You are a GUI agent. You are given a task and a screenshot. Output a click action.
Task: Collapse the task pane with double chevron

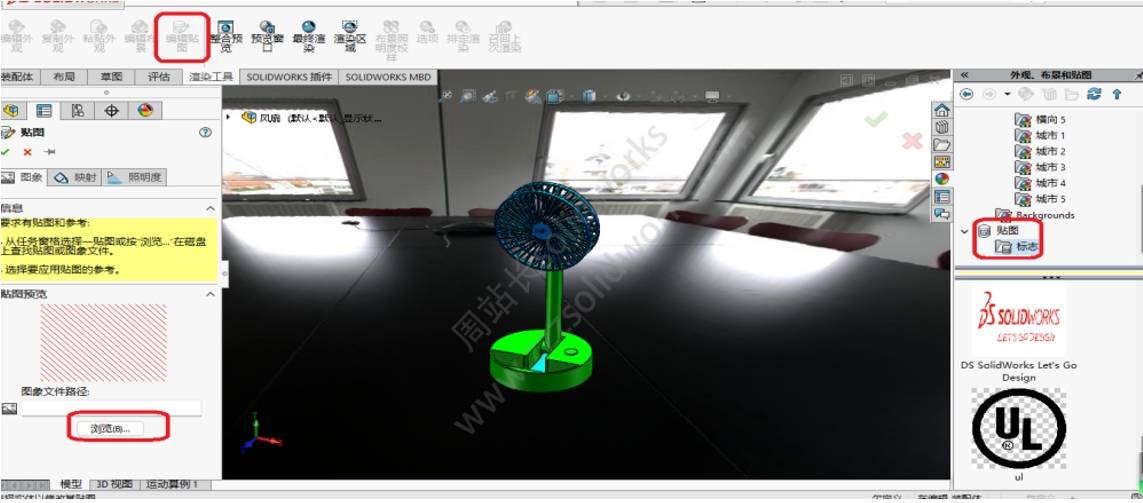[964, 75]
